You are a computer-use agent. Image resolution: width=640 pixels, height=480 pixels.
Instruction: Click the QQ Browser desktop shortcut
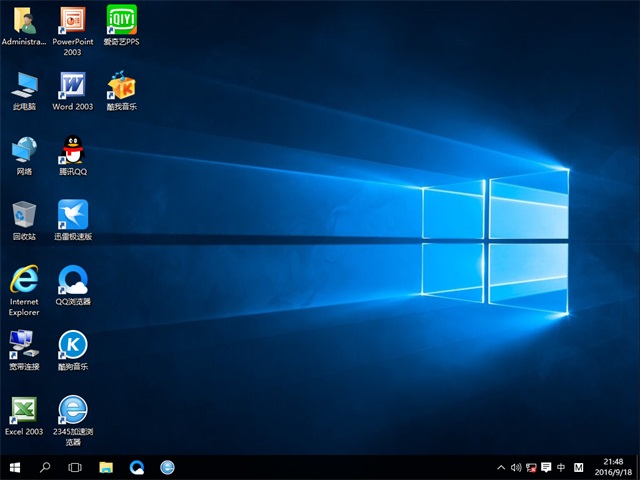click(72, 279)
